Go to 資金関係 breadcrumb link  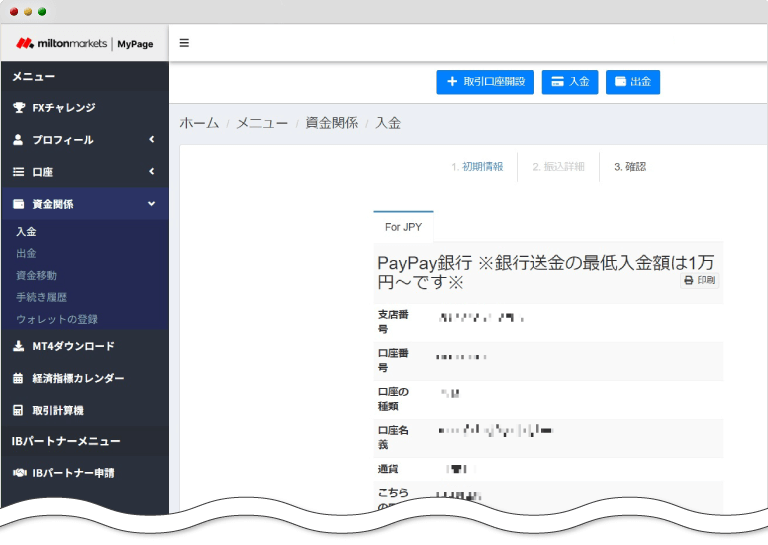pos(332,123)
